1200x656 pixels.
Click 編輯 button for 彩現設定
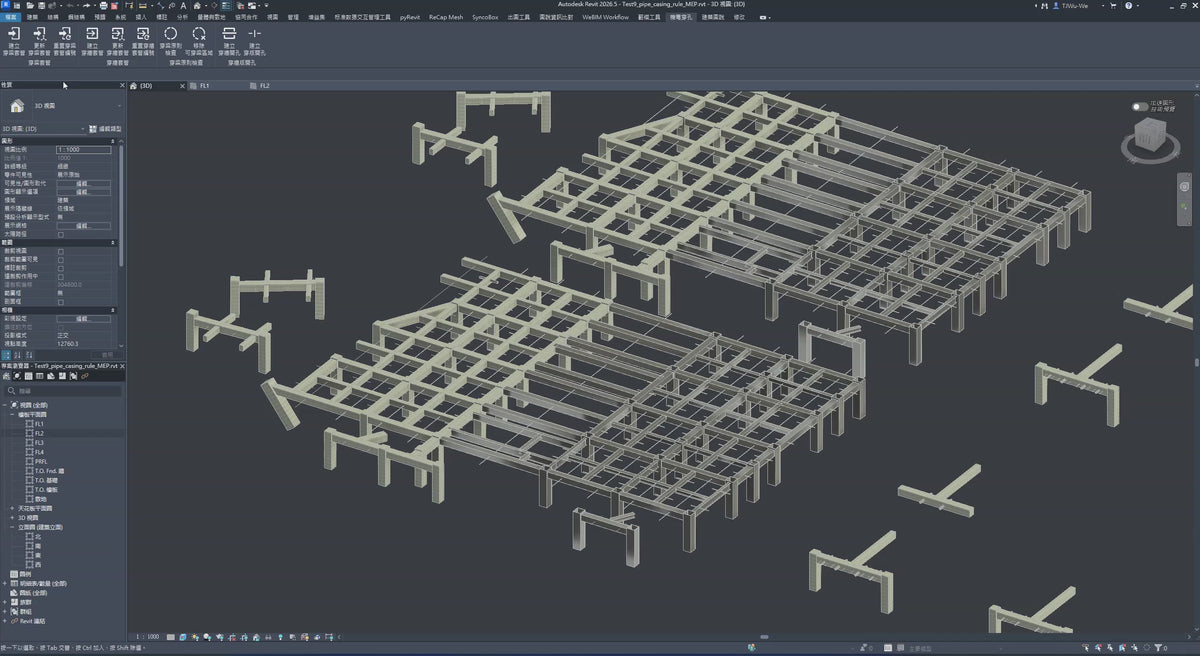tap(83, 319)
